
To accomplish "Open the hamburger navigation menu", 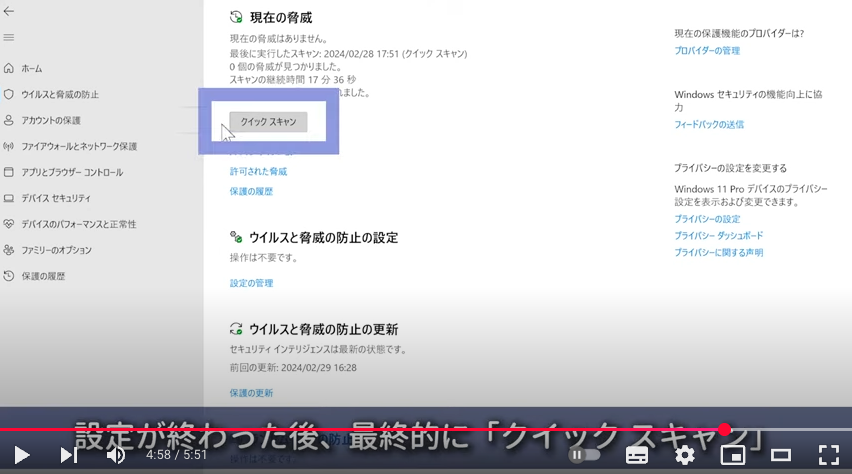I will (9, 38).
